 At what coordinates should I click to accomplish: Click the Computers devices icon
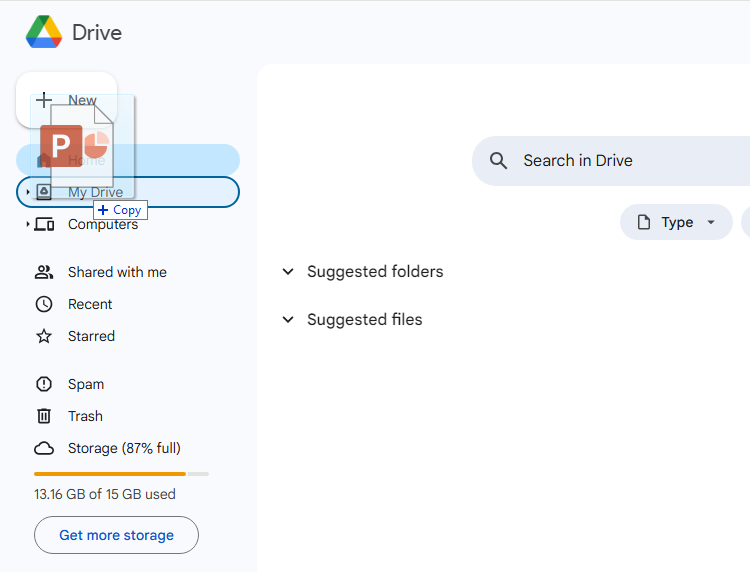[44, 224]
